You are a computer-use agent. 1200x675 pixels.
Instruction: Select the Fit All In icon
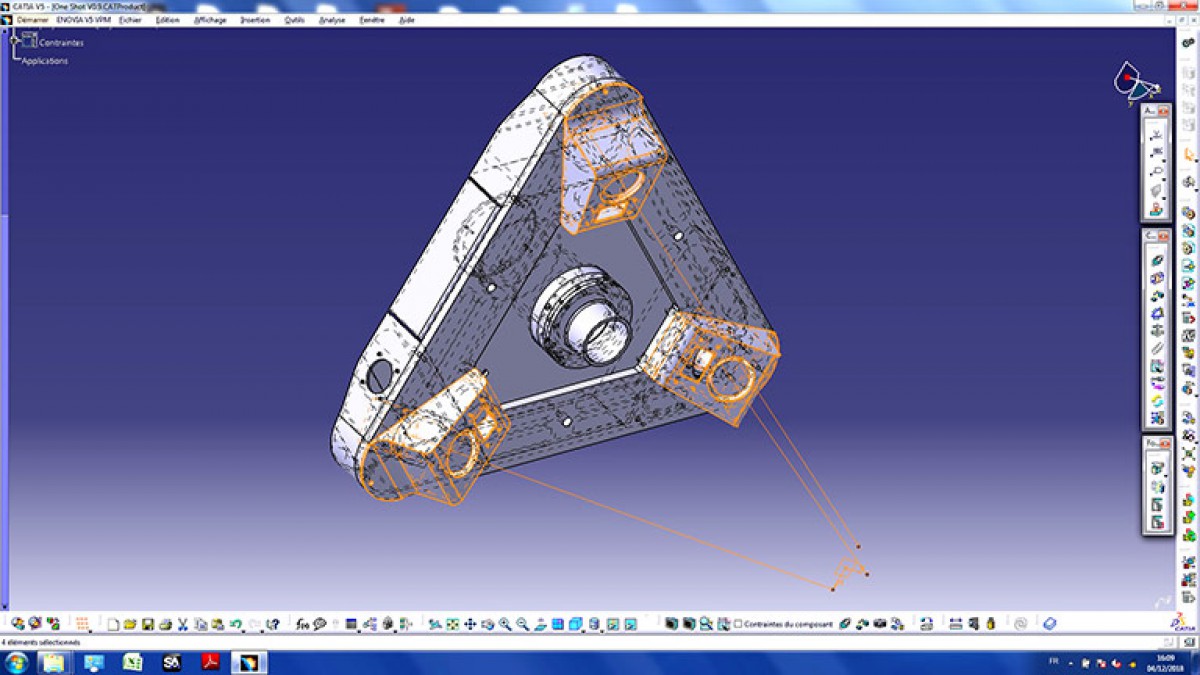[450, 623]
